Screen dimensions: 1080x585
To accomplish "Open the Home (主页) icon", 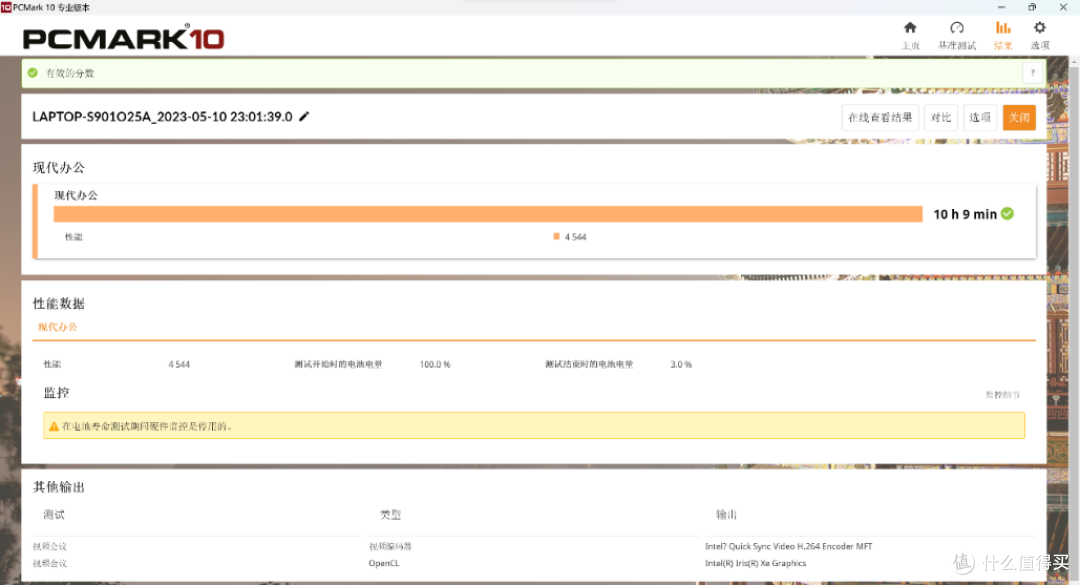I will pyautogui.click(x=910, y=28).
